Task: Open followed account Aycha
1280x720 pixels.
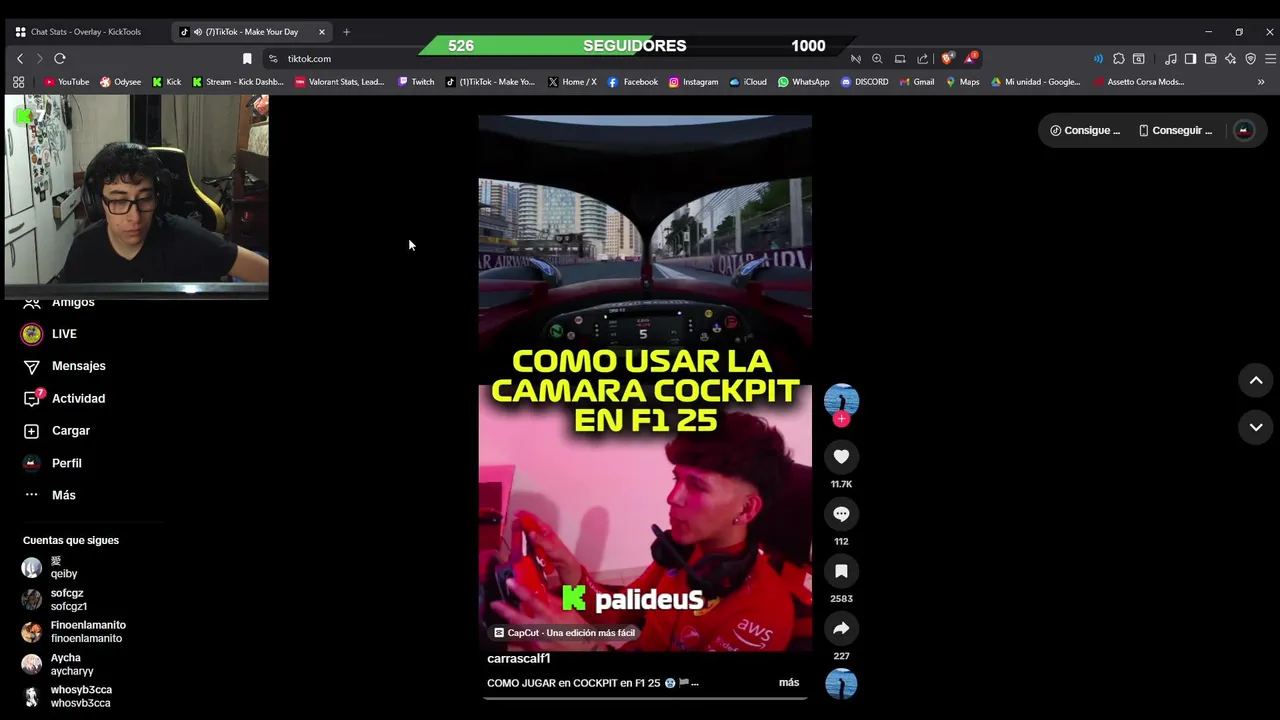Action: (x=60, y=665)
